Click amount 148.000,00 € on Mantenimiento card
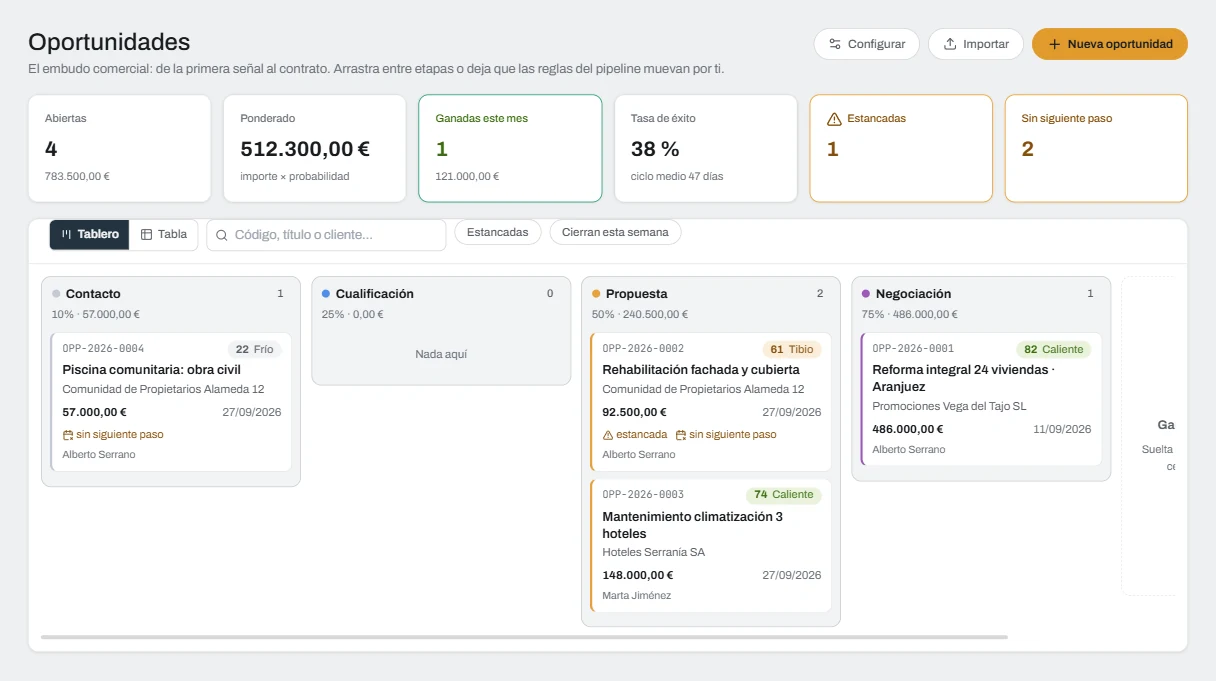This screenshot has width=1216, height=681. (x=638, y=575)
